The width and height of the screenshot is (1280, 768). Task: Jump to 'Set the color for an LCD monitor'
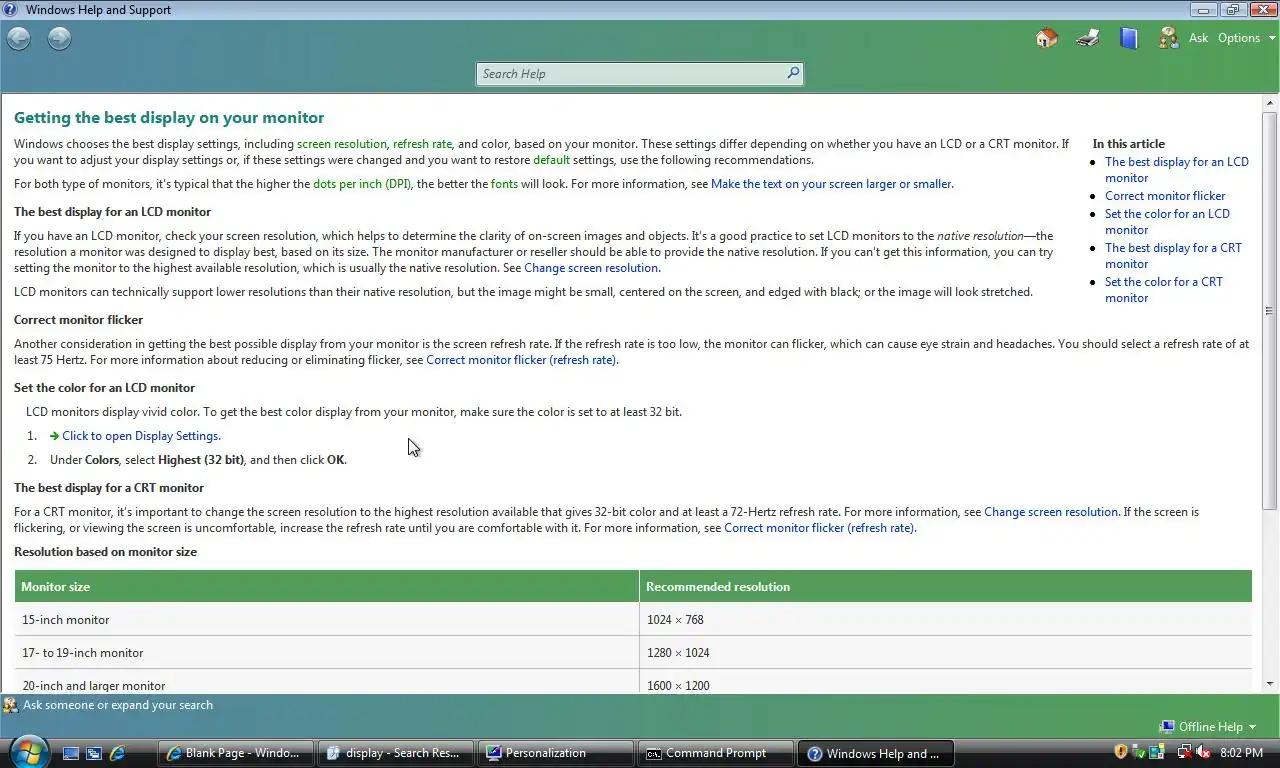pyautogui.click(x=1167, y=222)
